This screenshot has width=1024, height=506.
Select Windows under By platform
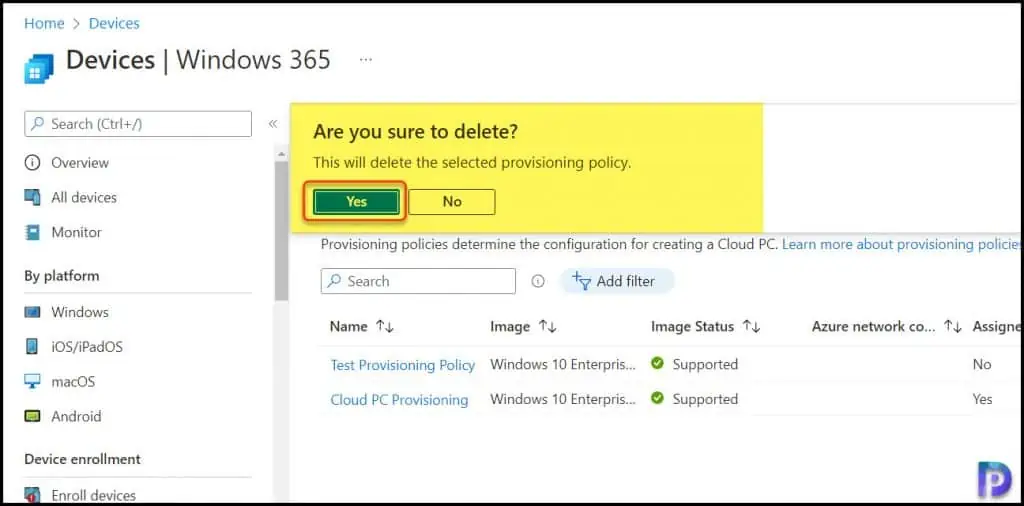click(80, 312)
